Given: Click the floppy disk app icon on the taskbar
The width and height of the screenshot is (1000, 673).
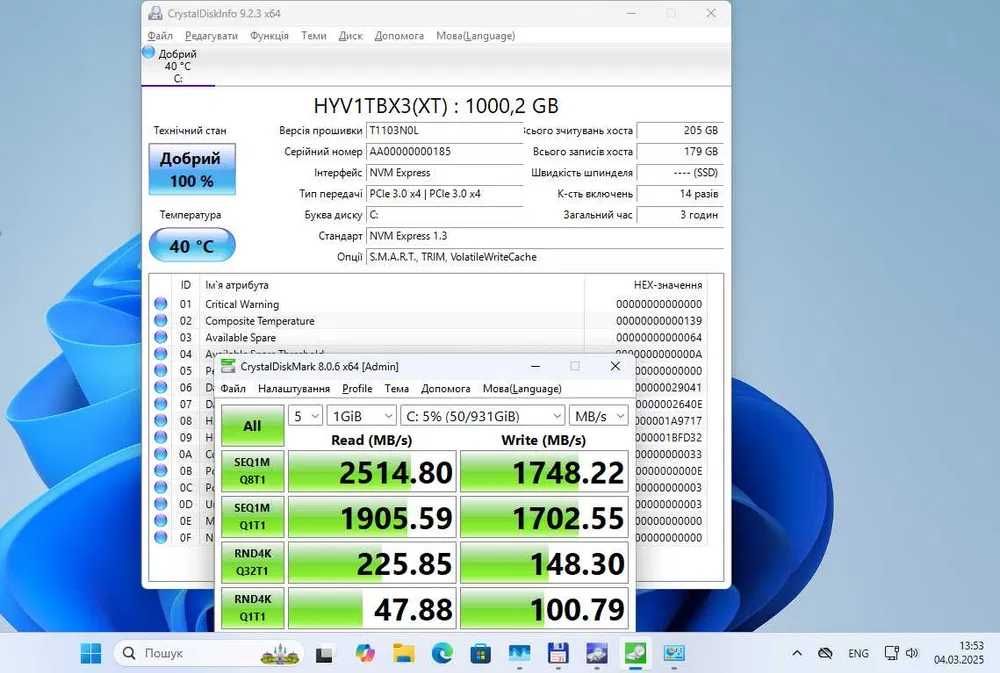Looking at the screenshot, I should (x=558, y=653).
